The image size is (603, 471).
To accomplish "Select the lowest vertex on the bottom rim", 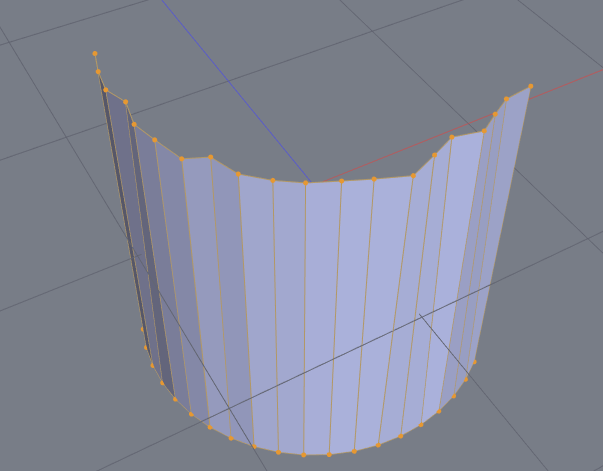I will click(x=304, y=455).
